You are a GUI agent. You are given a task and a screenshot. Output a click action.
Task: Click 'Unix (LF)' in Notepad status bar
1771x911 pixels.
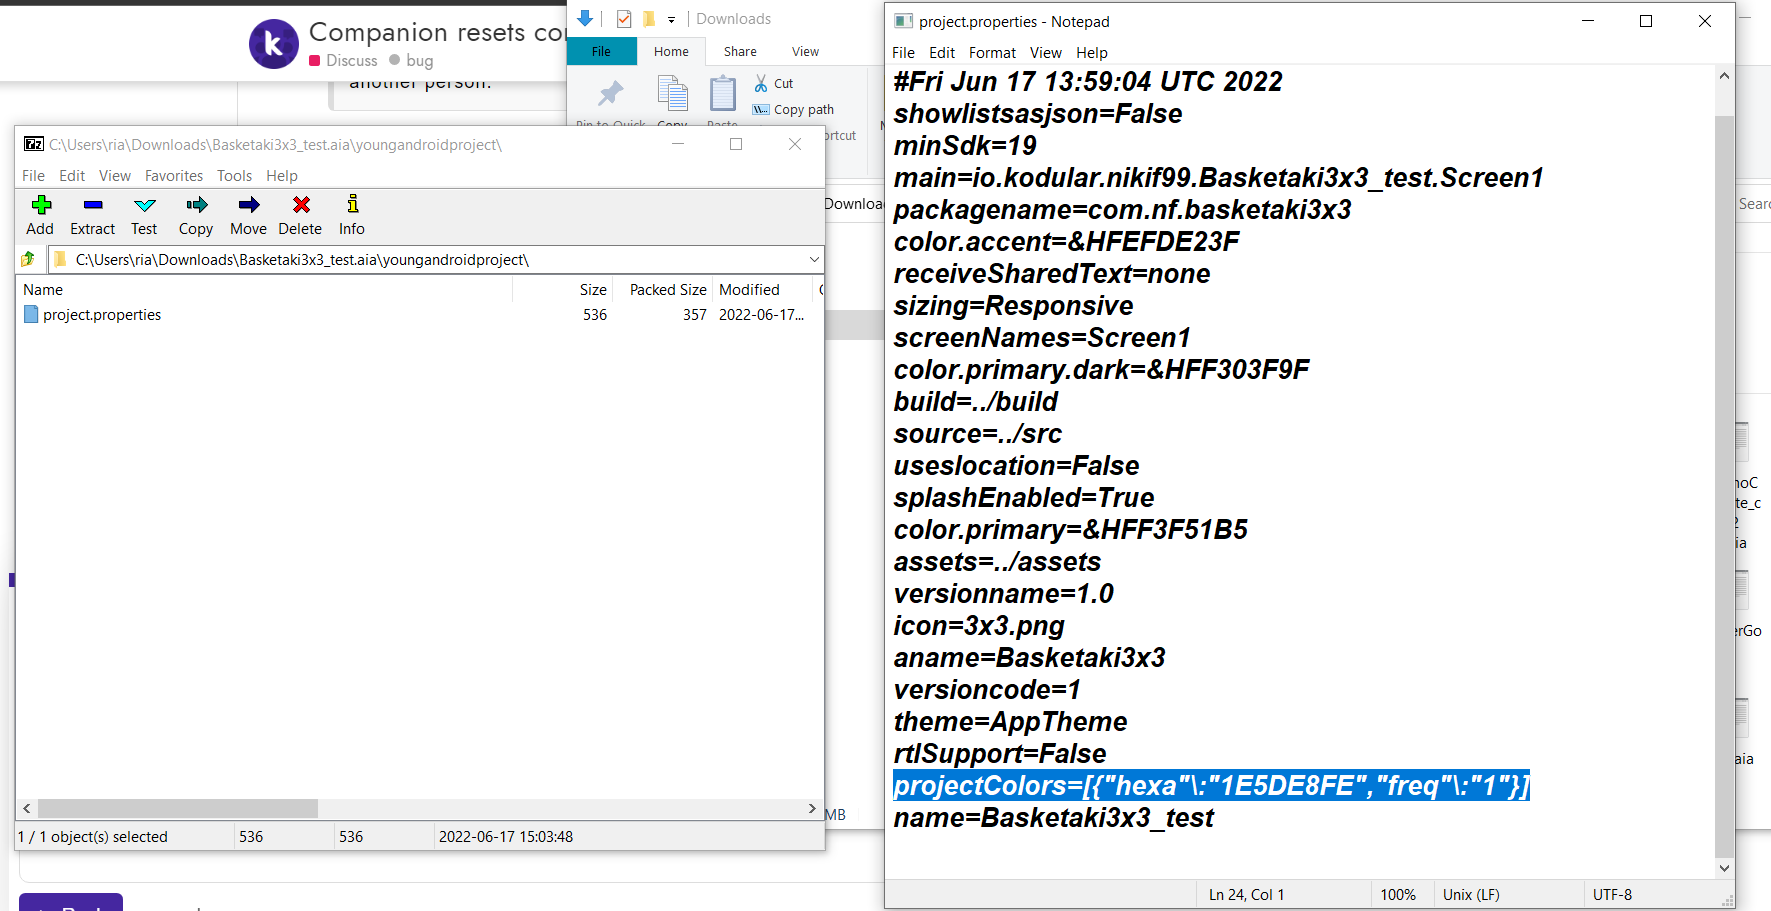point(1471,895)
